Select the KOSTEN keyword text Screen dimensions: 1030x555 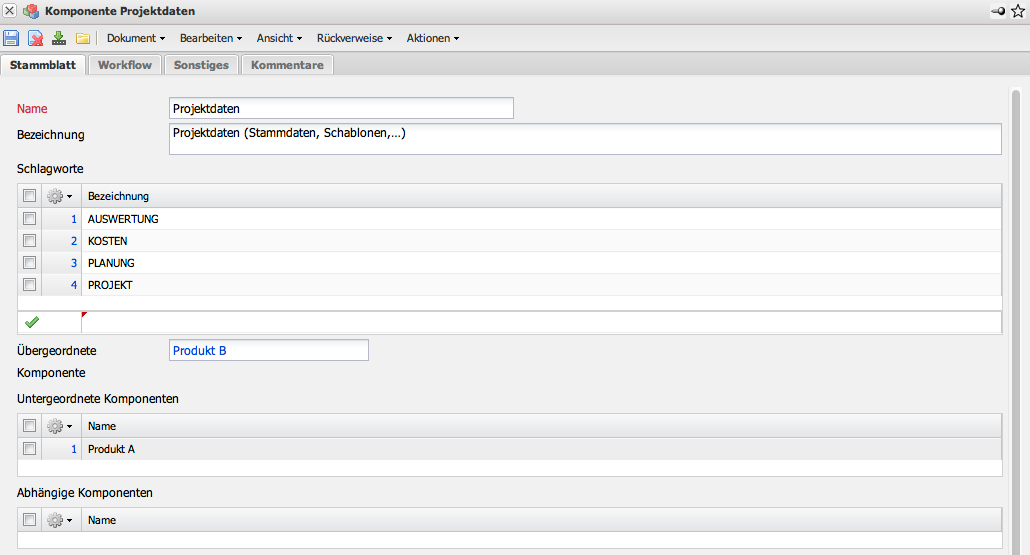[108, 241]
